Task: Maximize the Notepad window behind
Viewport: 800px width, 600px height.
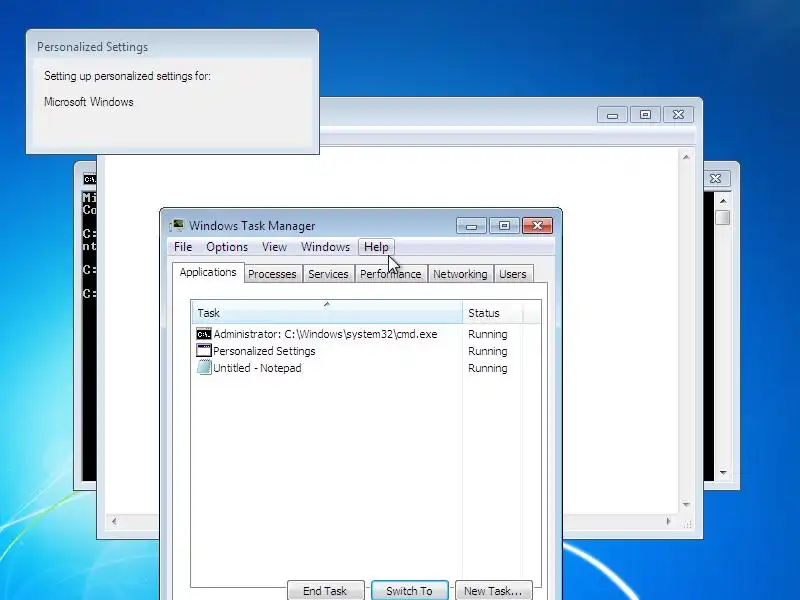Action: point(645,115)
